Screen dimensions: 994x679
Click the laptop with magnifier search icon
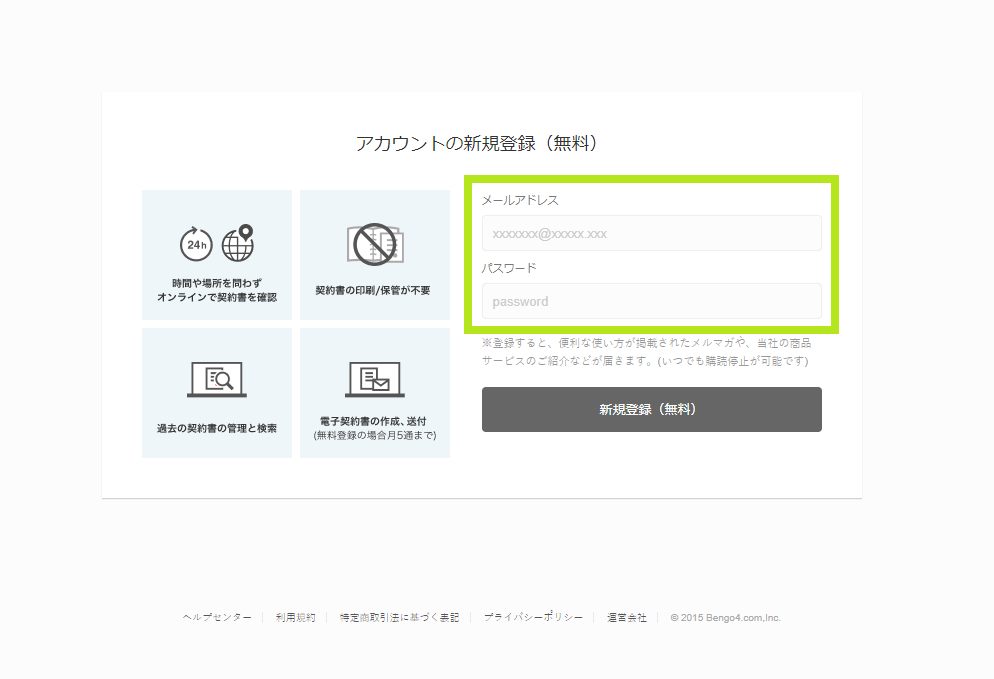click(x=217, y=379)
